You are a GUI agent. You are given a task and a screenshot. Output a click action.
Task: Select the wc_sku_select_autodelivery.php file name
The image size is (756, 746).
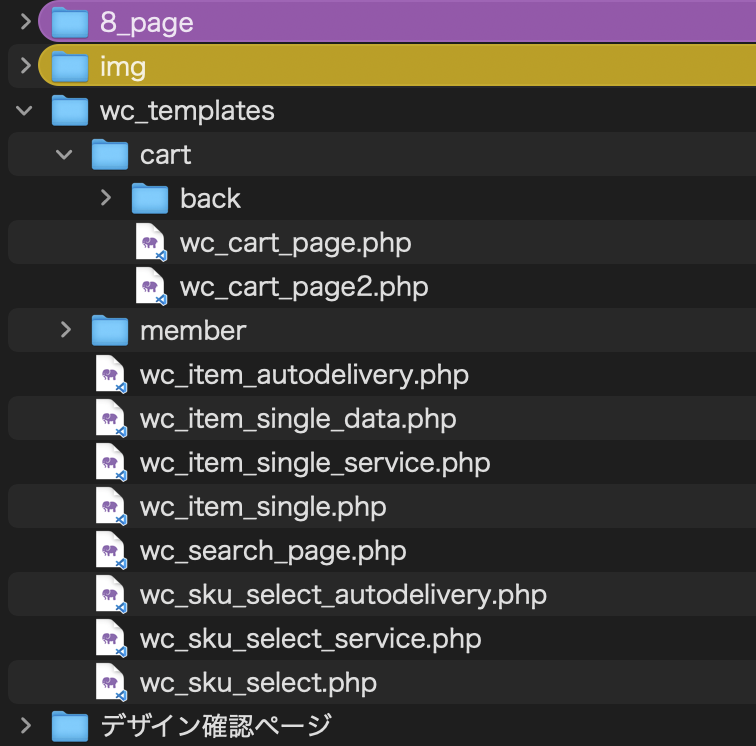point(343,595)
